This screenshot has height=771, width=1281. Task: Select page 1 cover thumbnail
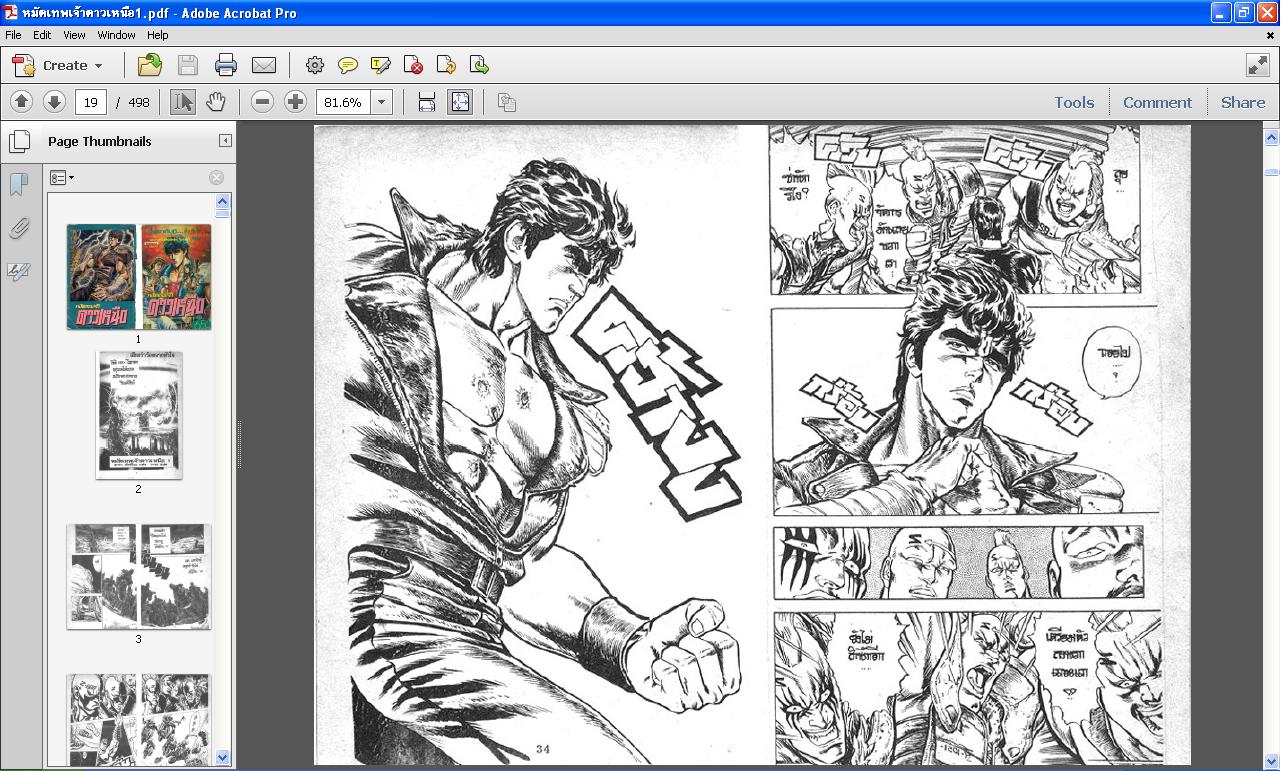click(x=139, y=277)
